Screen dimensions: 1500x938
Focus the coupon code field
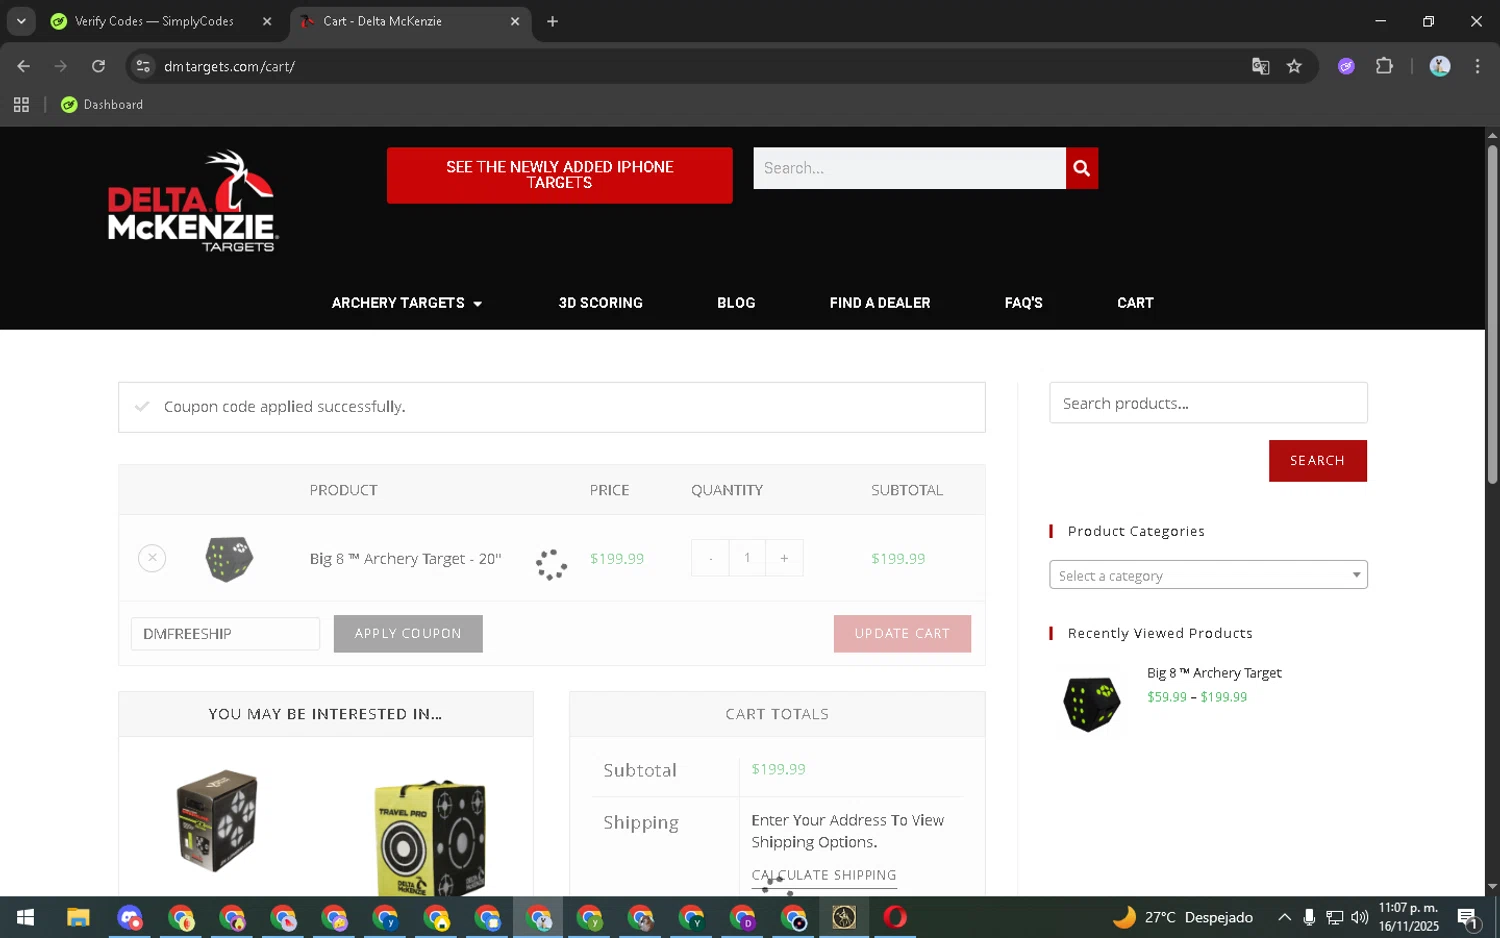click(225, 634)
